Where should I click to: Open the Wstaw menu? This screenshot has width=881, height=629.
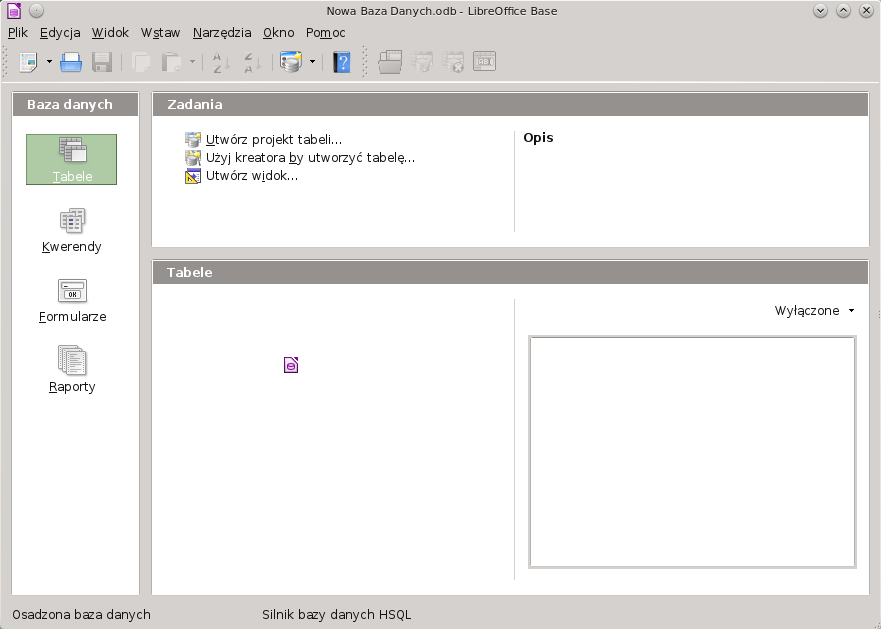coord(160,33)
